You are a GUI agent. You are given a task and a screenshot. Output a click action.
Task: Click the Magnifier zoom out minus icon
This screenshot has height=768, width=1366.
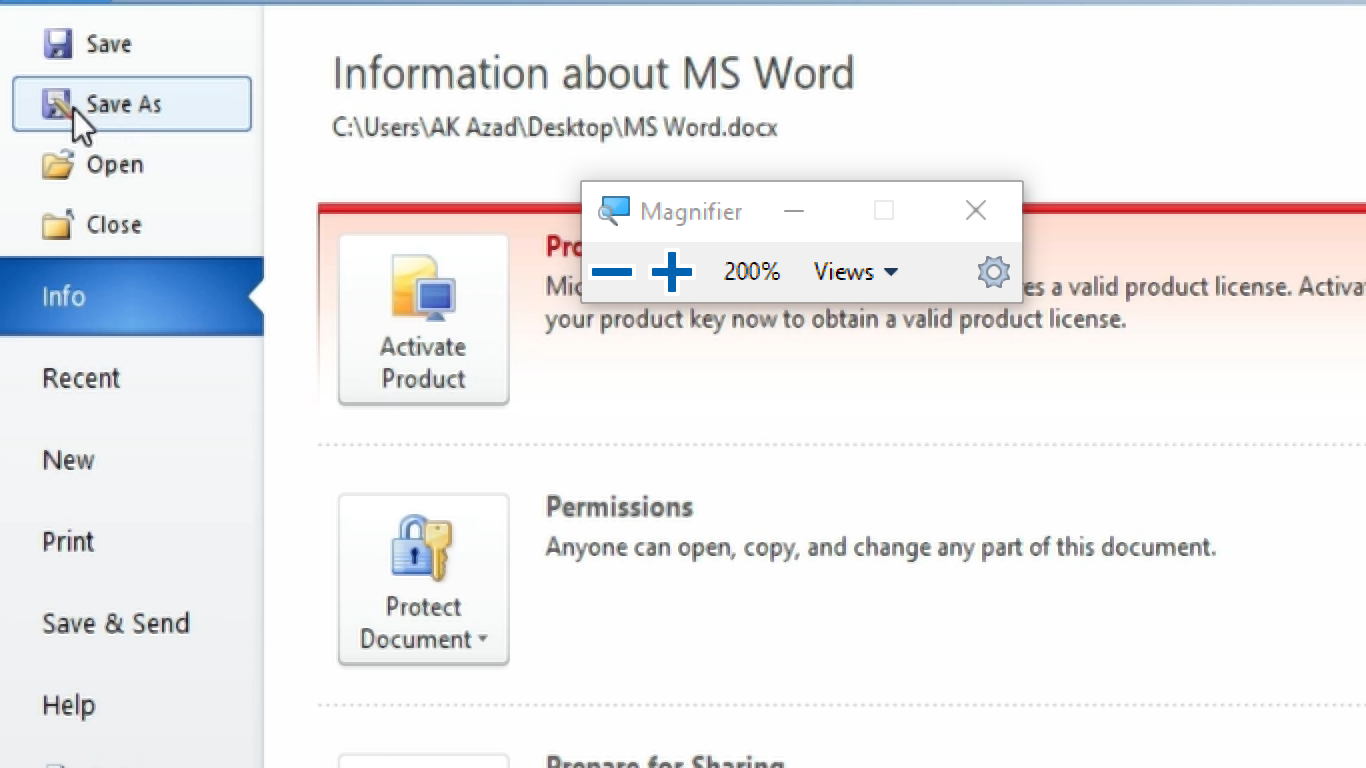[611, 272]
